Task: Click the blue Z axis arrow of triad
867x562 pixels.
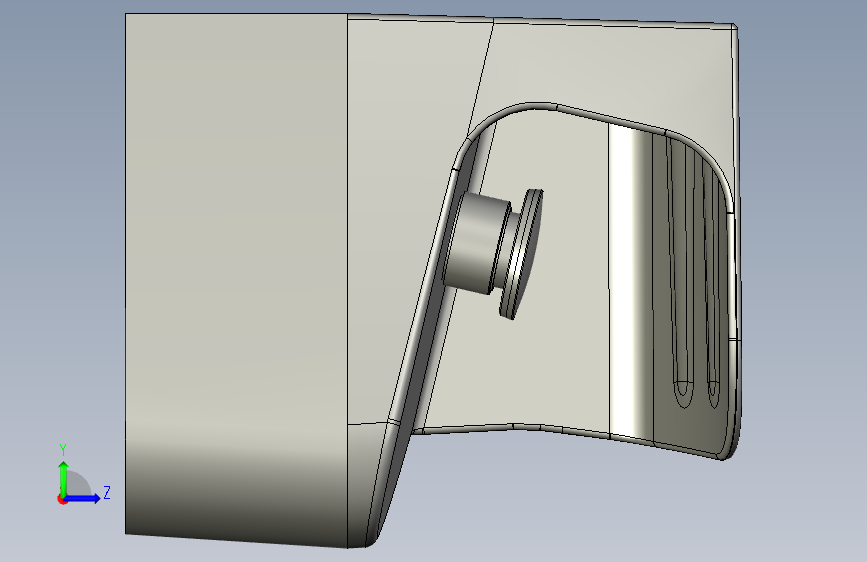Action: point(83,498)
